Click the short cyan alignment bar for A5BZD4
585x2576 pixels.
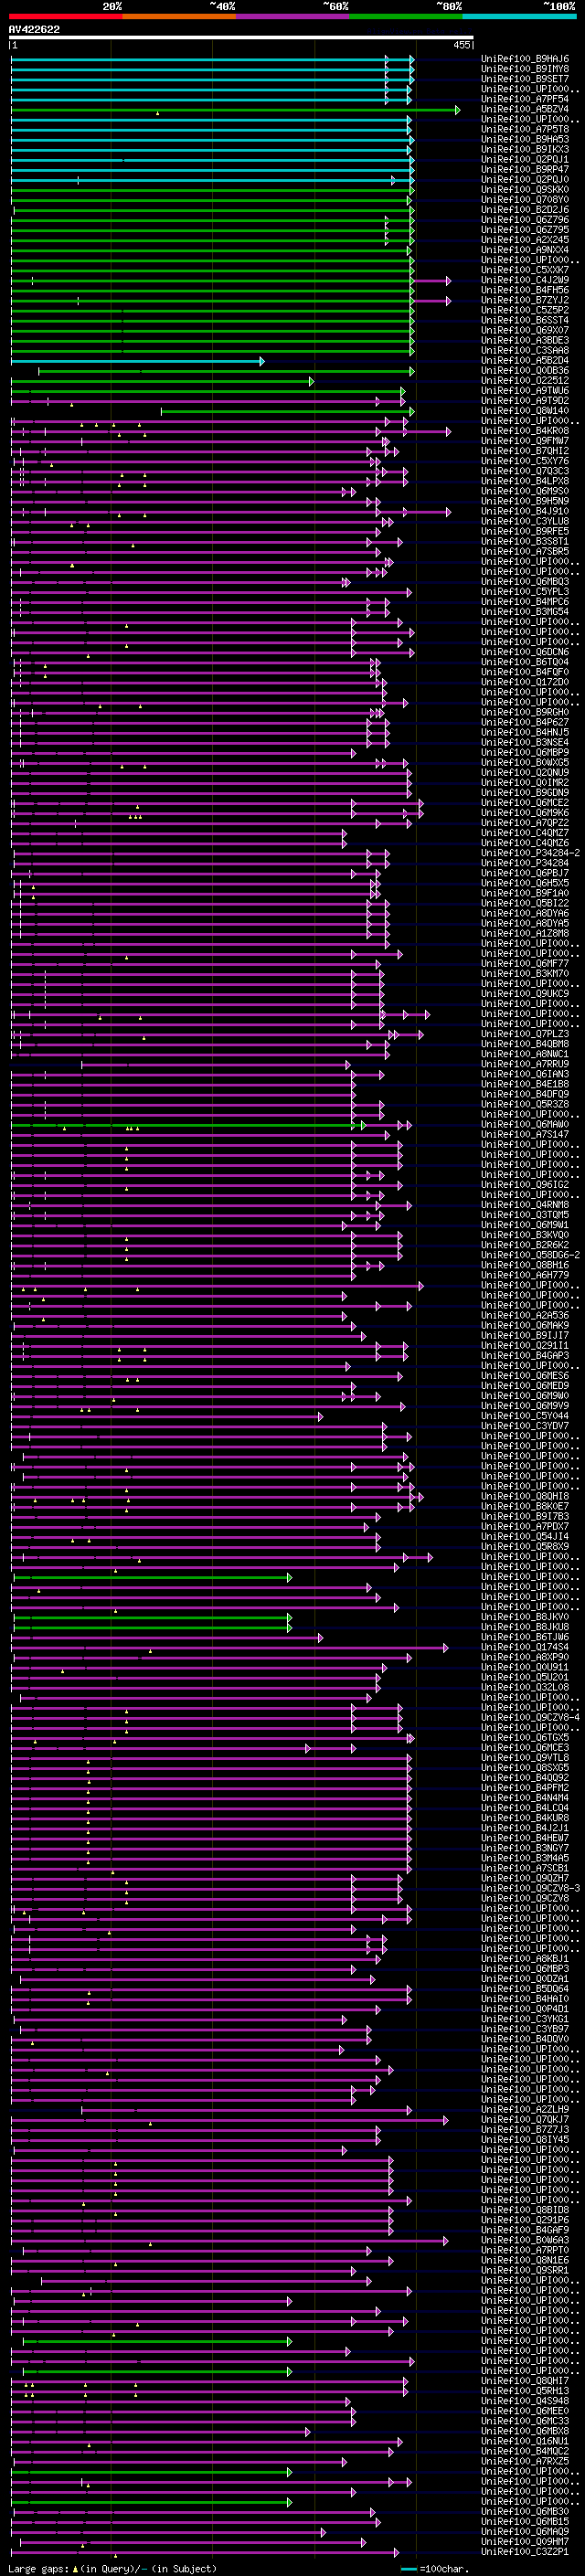(137, 361)
